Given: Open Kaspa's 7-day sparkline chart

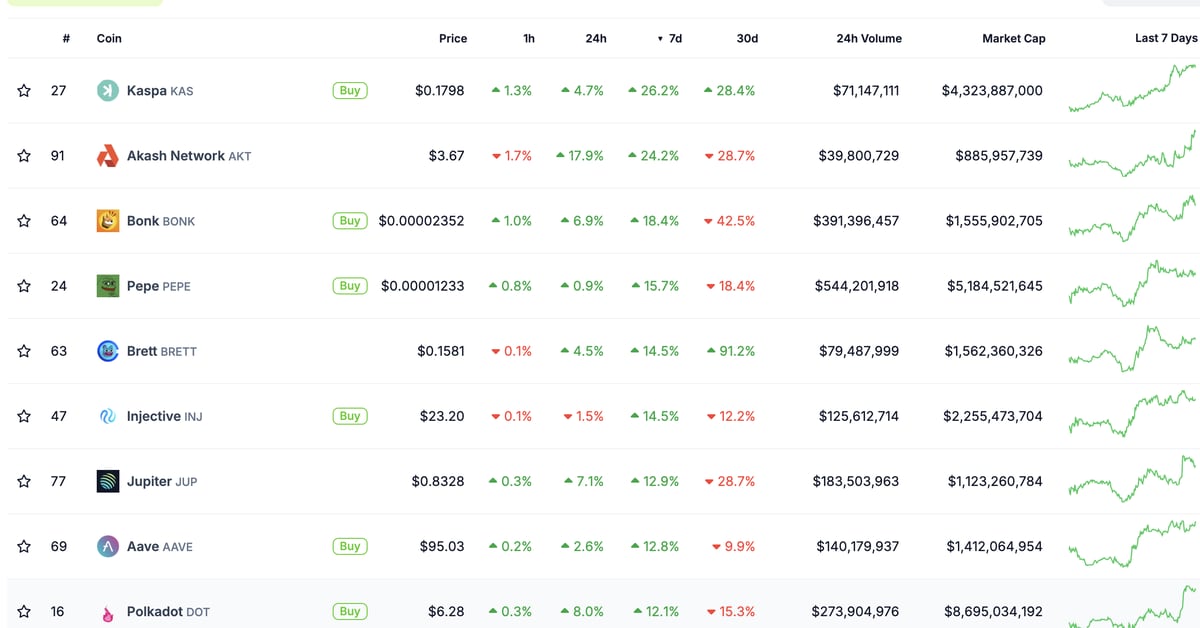Looking at the screenshot, I should click(1132, 90).
